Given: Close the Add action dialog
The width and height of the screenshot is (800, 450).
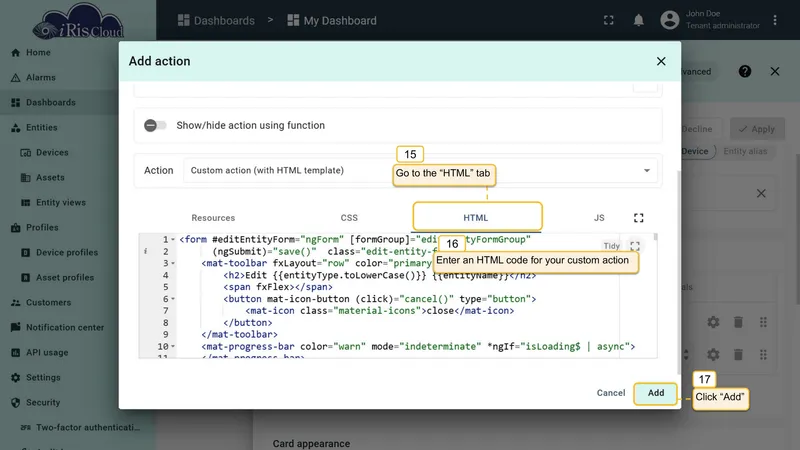Looking at the screenshot, I should 661,61.
